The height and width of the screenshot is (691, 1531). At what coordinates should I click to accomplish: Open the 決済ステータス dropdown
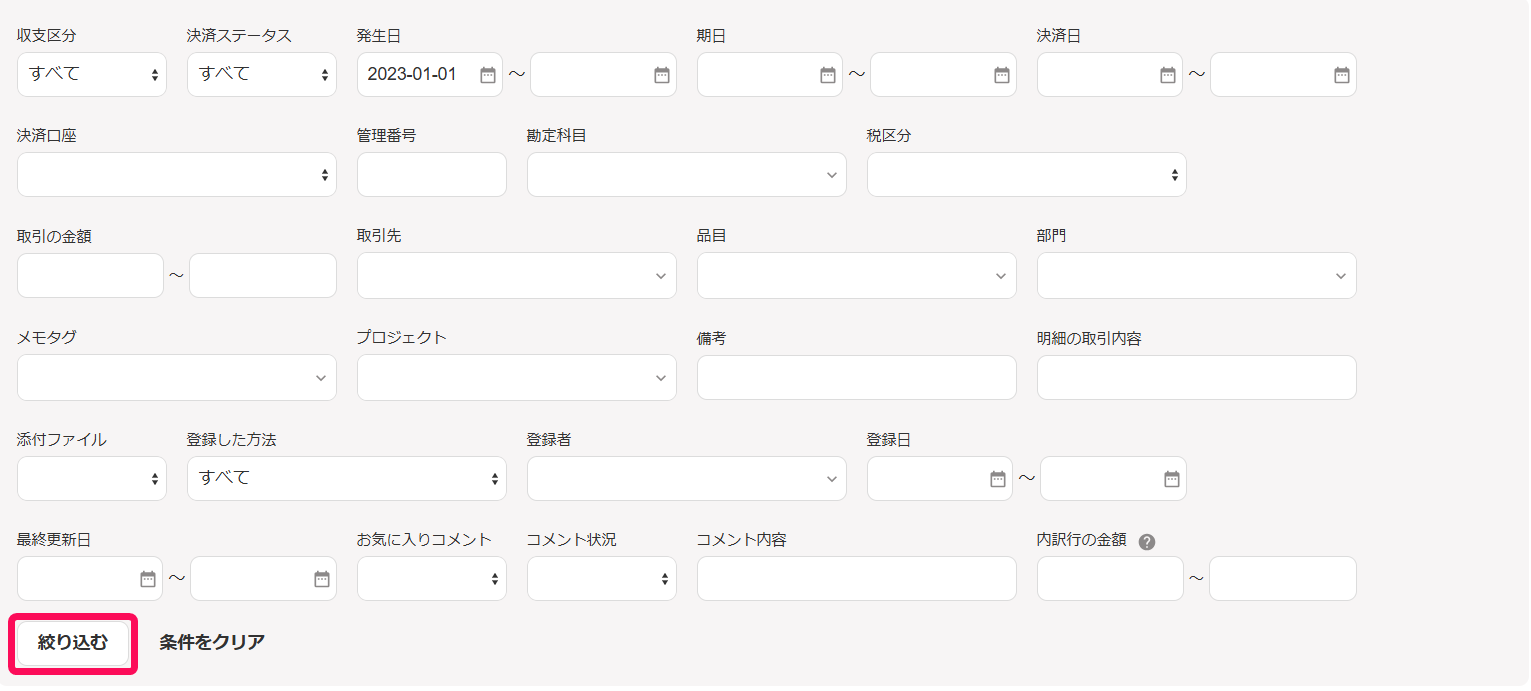pos(262,74)
